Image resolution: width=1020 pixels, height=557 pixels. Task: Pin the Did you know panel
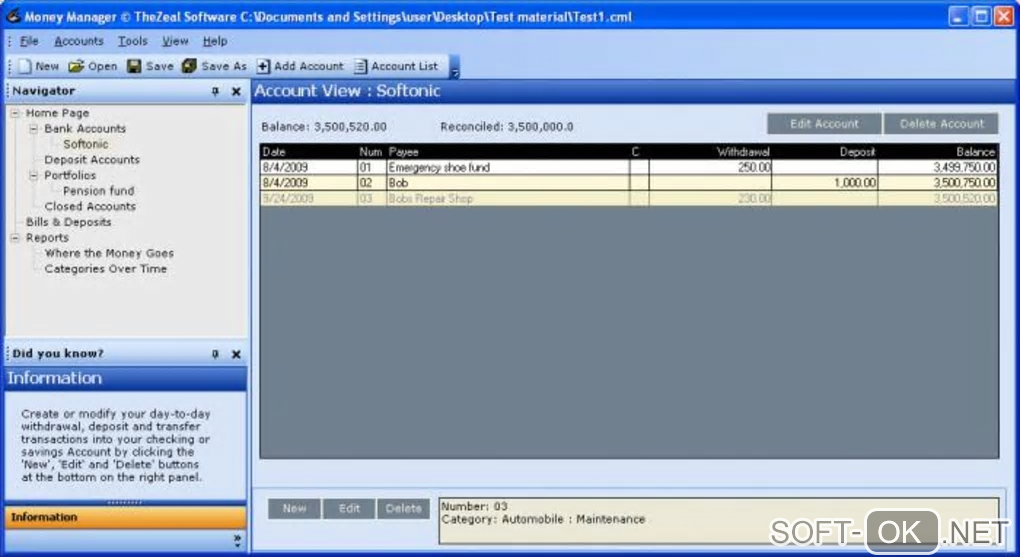click(x=215, y=354)
